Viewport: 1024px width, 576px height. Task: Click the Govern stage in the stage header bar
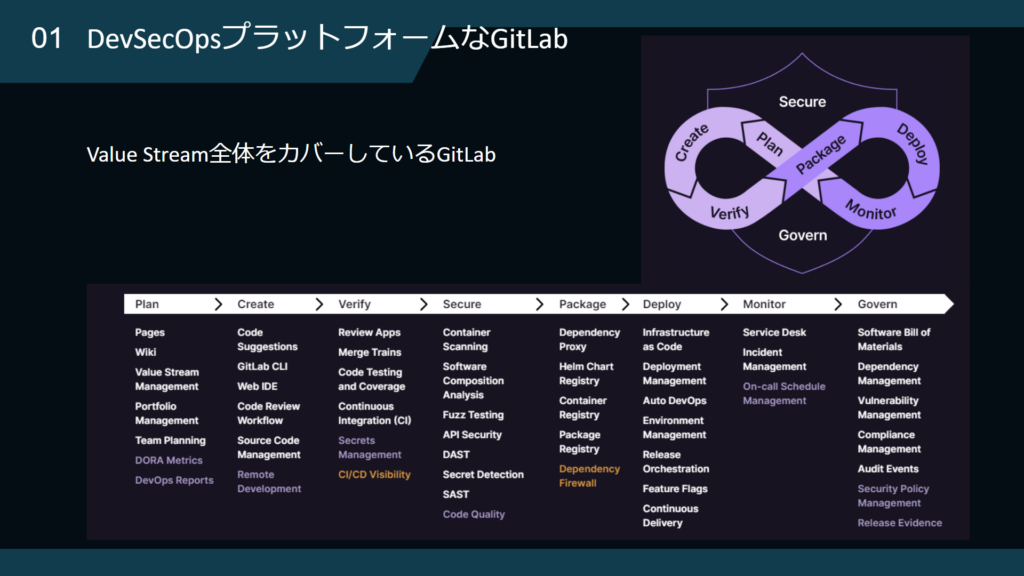(877, 304)
